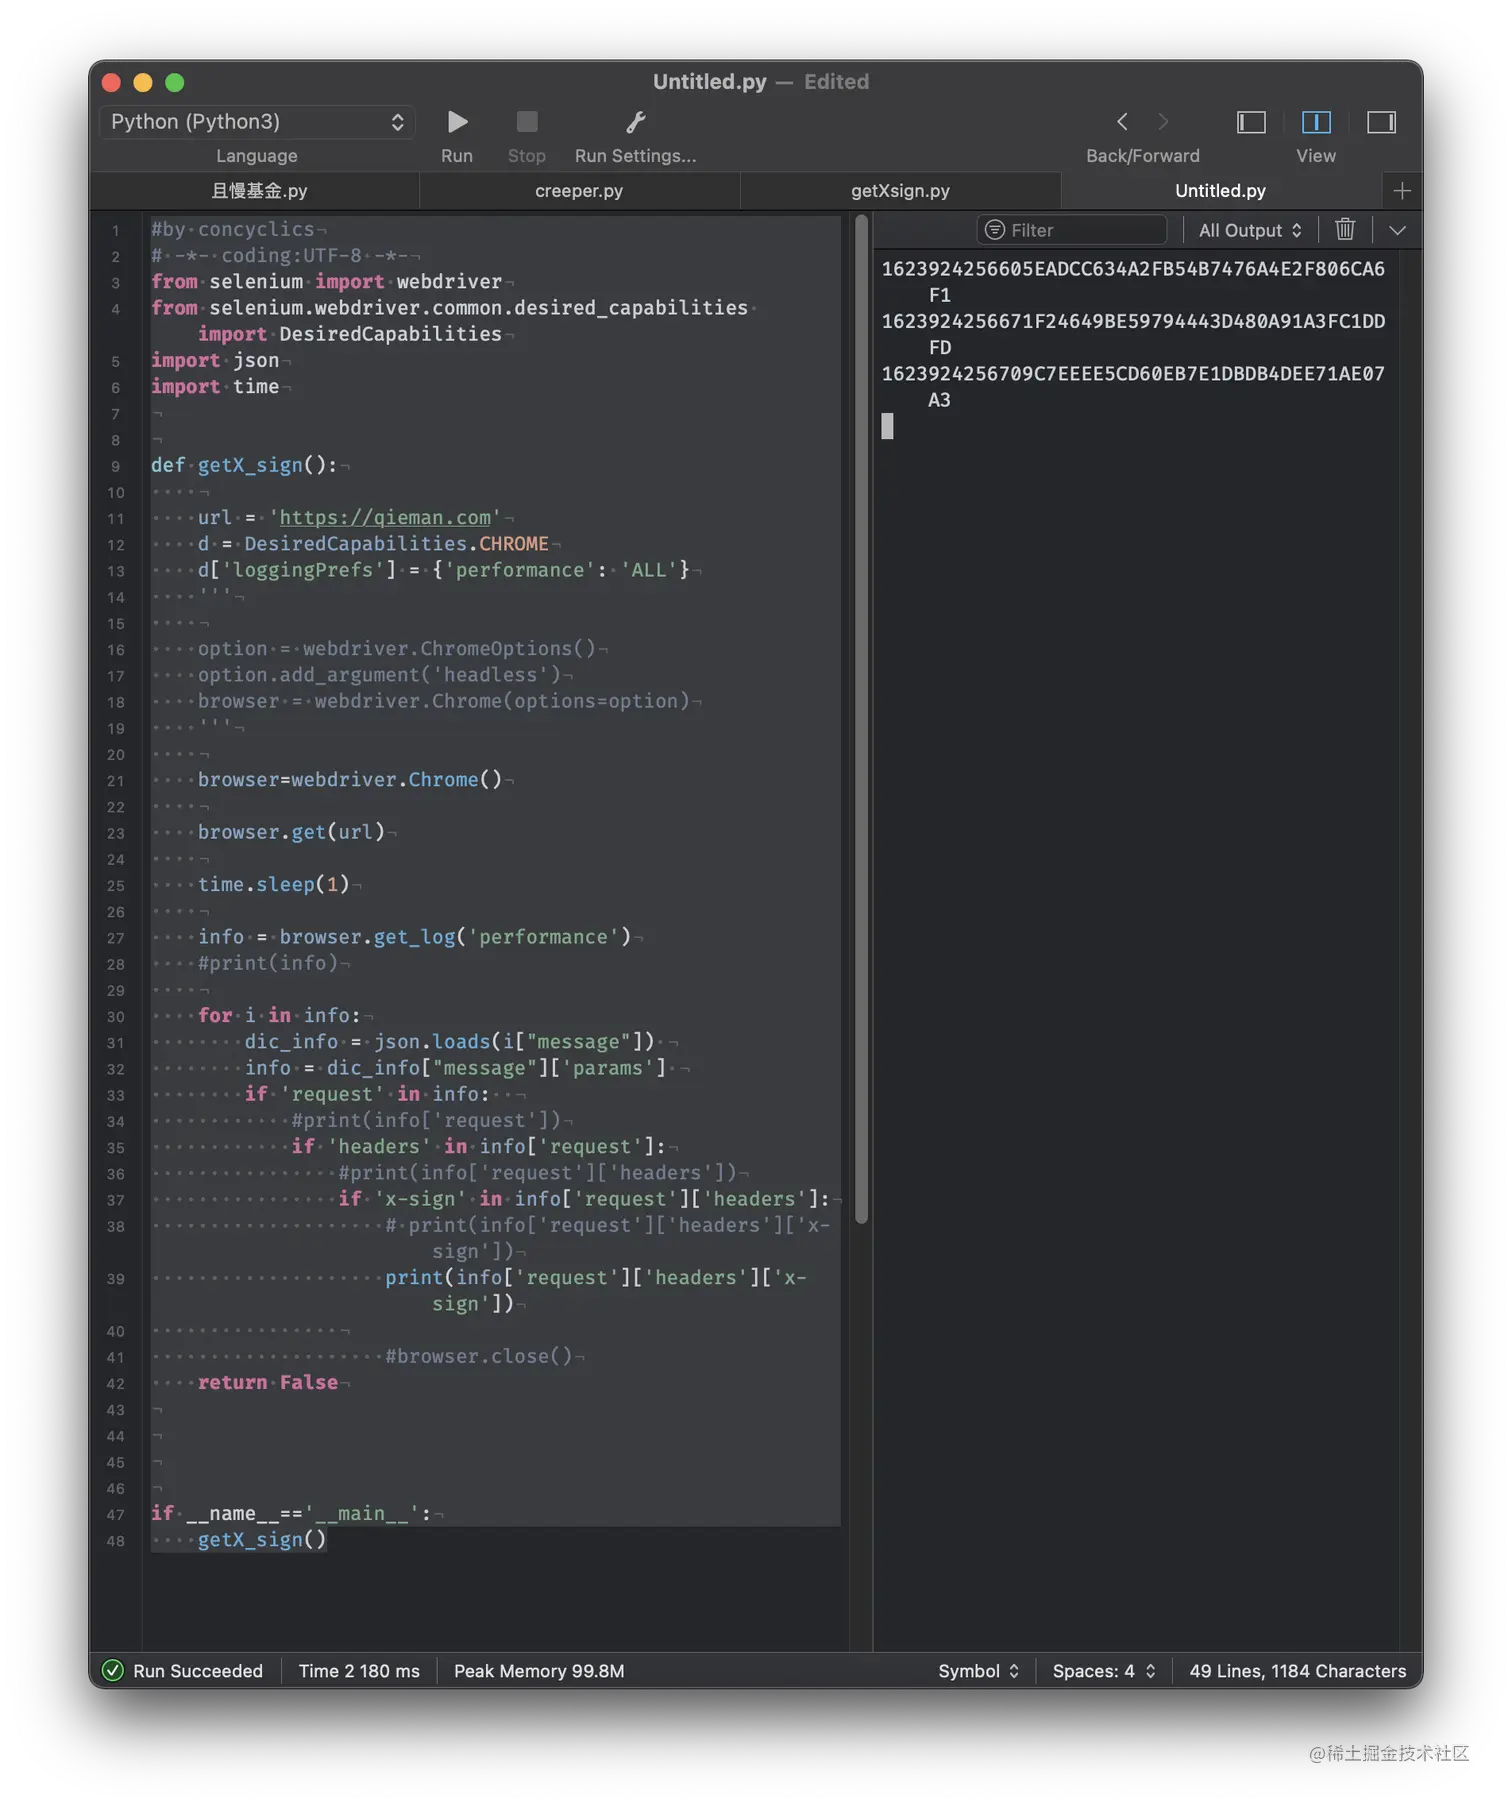1512x1806 pixels.
Task: Click 'def getX_sign():' code line
Action: 244,465
